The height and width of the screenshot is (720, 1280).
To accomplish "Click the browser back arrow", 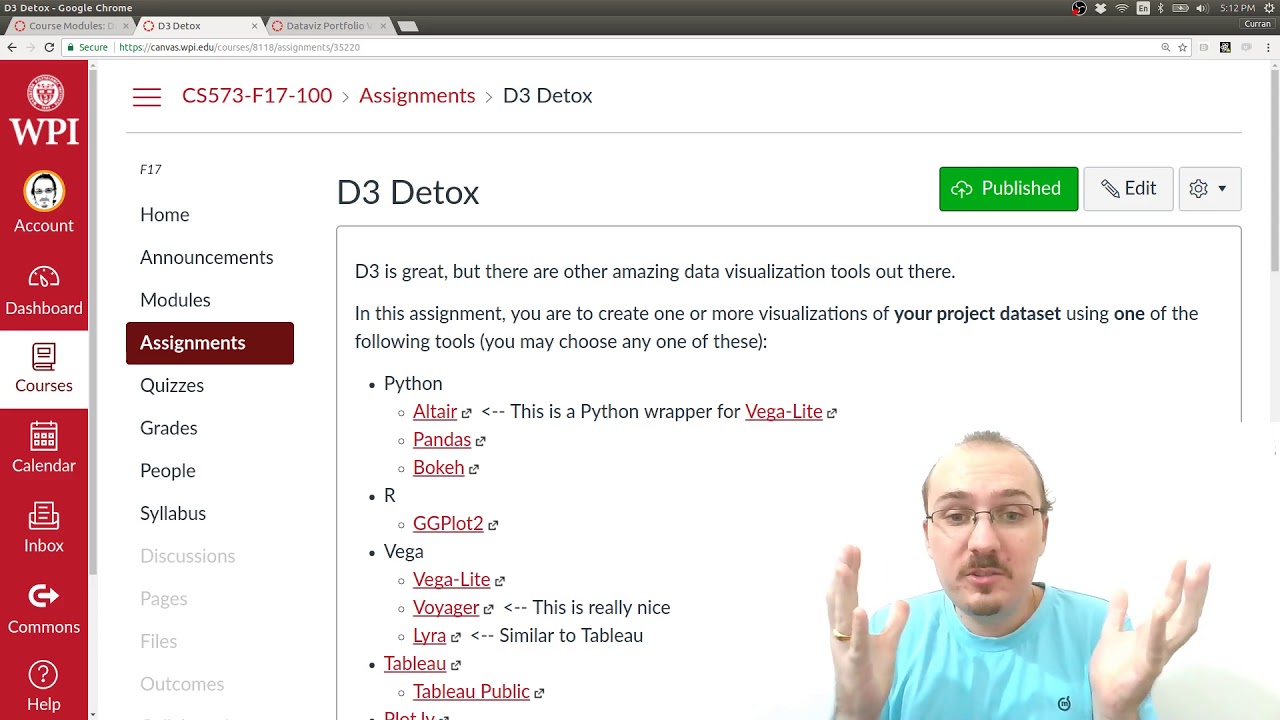I will point(12,47).
